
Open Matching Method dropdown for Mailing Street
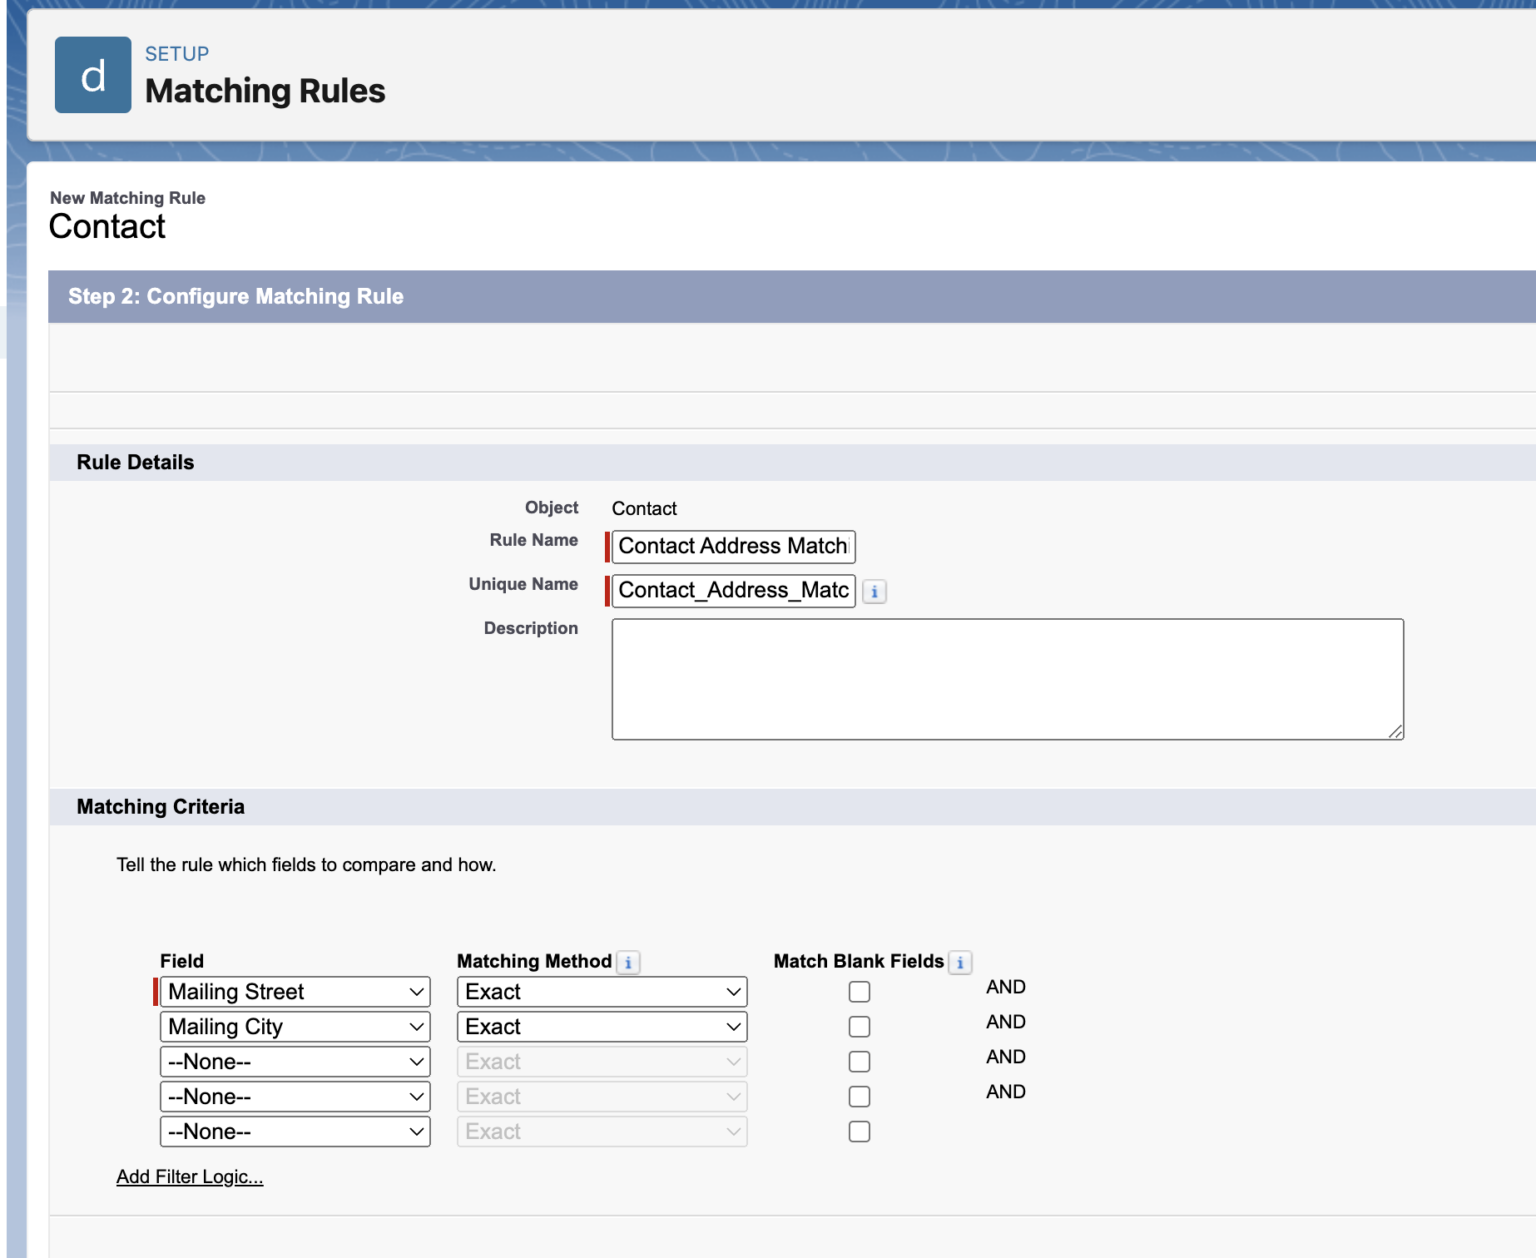point(602,992)
